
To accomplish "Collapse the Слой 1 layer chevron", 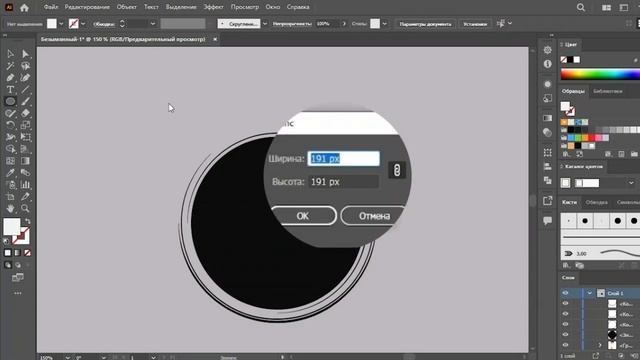I will (590, 293).
